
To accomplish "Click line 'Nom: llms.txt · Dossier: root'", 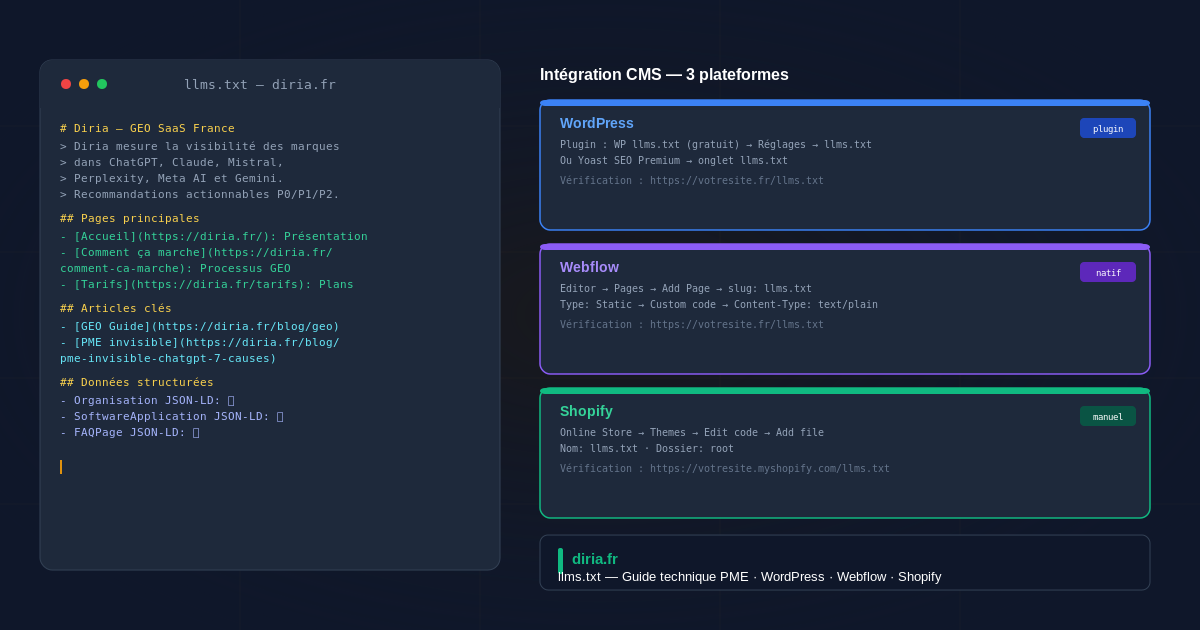I will [x=647, y=448].
